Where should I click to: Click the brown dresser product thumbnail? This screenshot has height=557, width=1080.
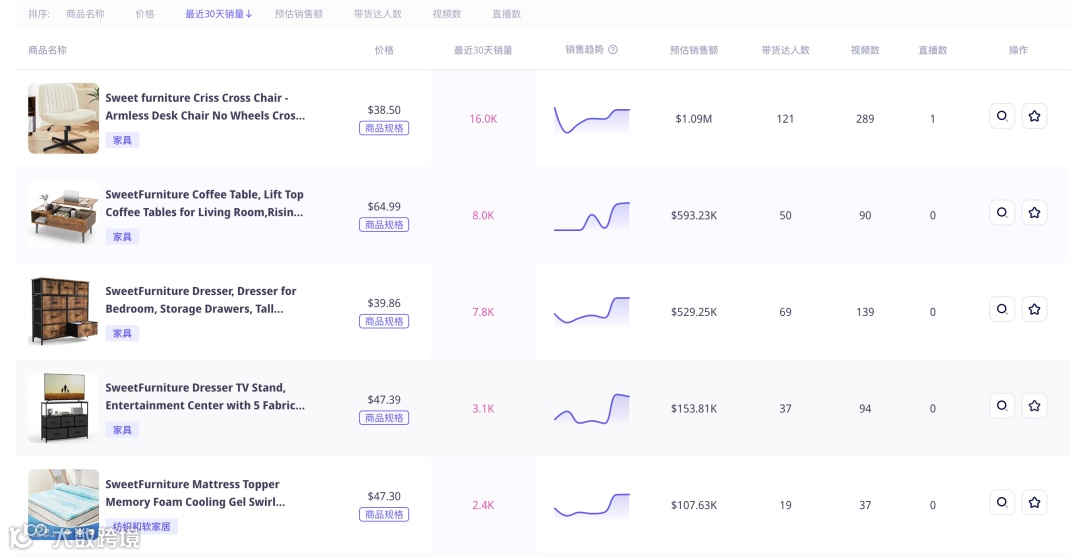pos(63,311)
